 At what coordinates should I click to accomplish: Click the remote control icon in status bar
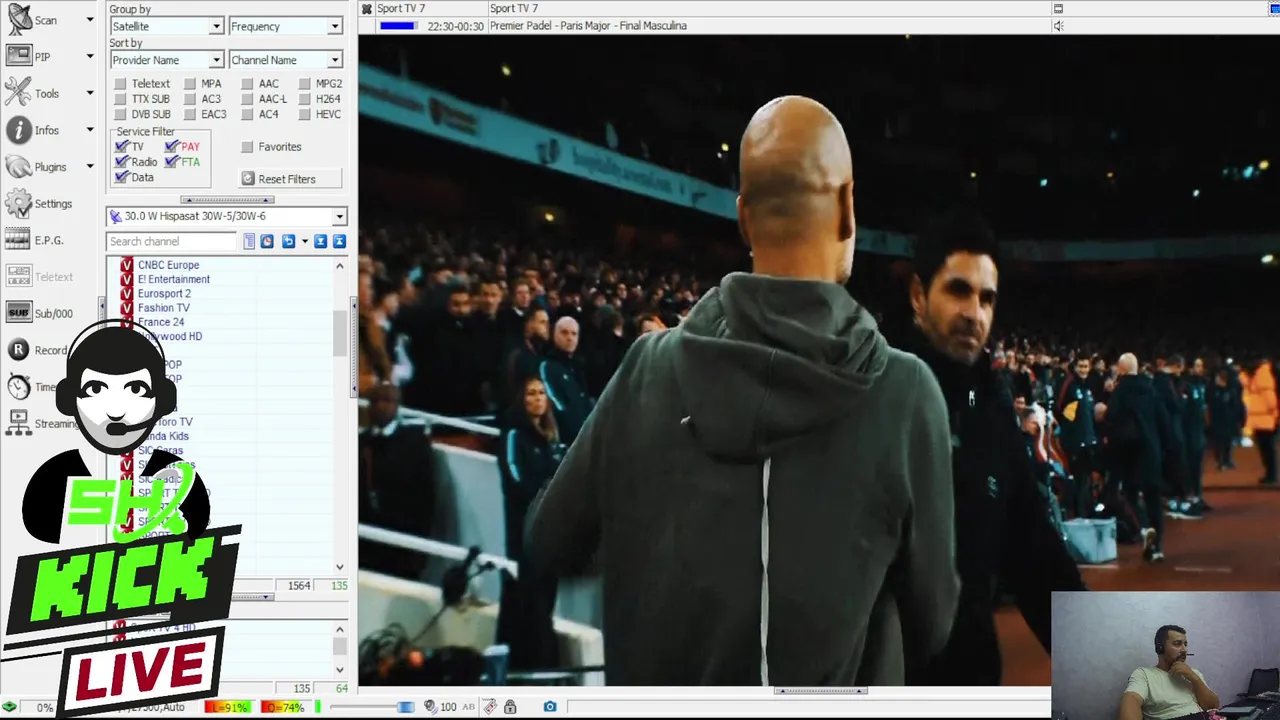pyautogui.click(x=489, y=707)
